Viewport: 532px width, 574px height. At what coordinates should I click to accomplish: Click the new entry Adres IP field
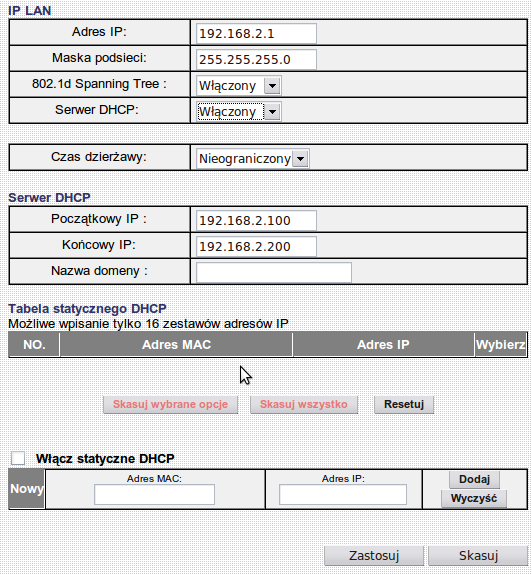[x=343, y=495]
